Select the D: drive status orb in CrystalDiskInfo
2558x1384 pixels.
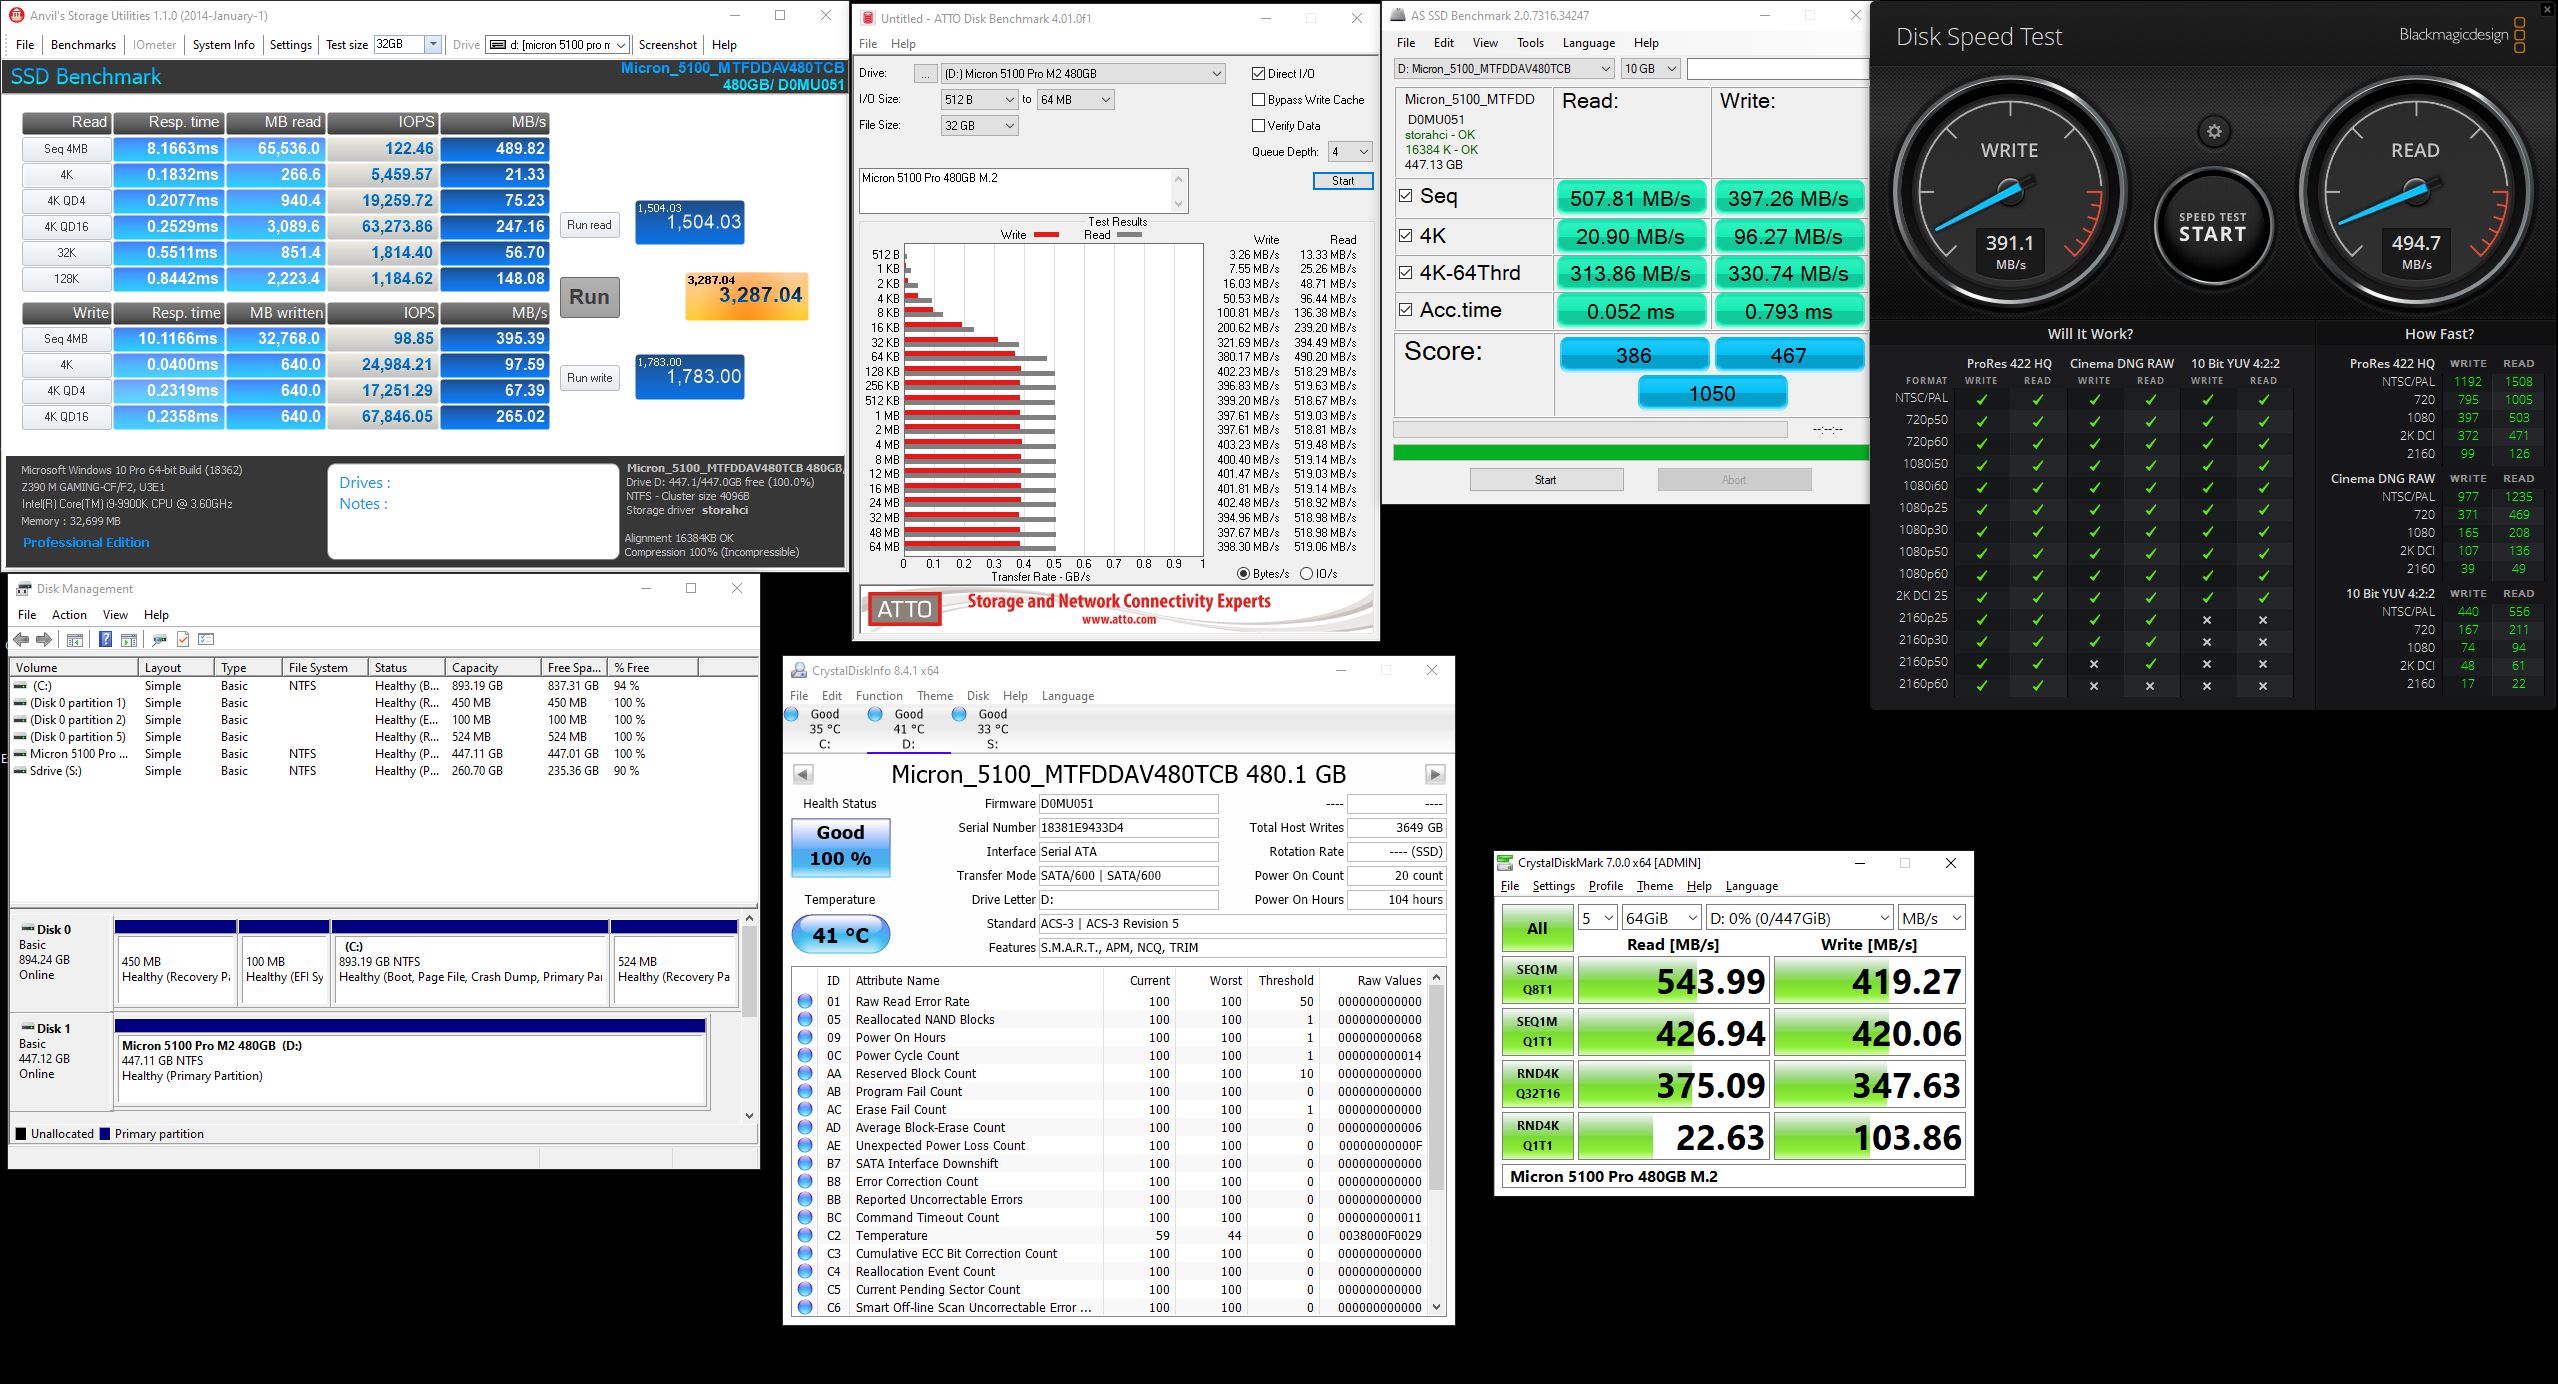tap(875, 714)
